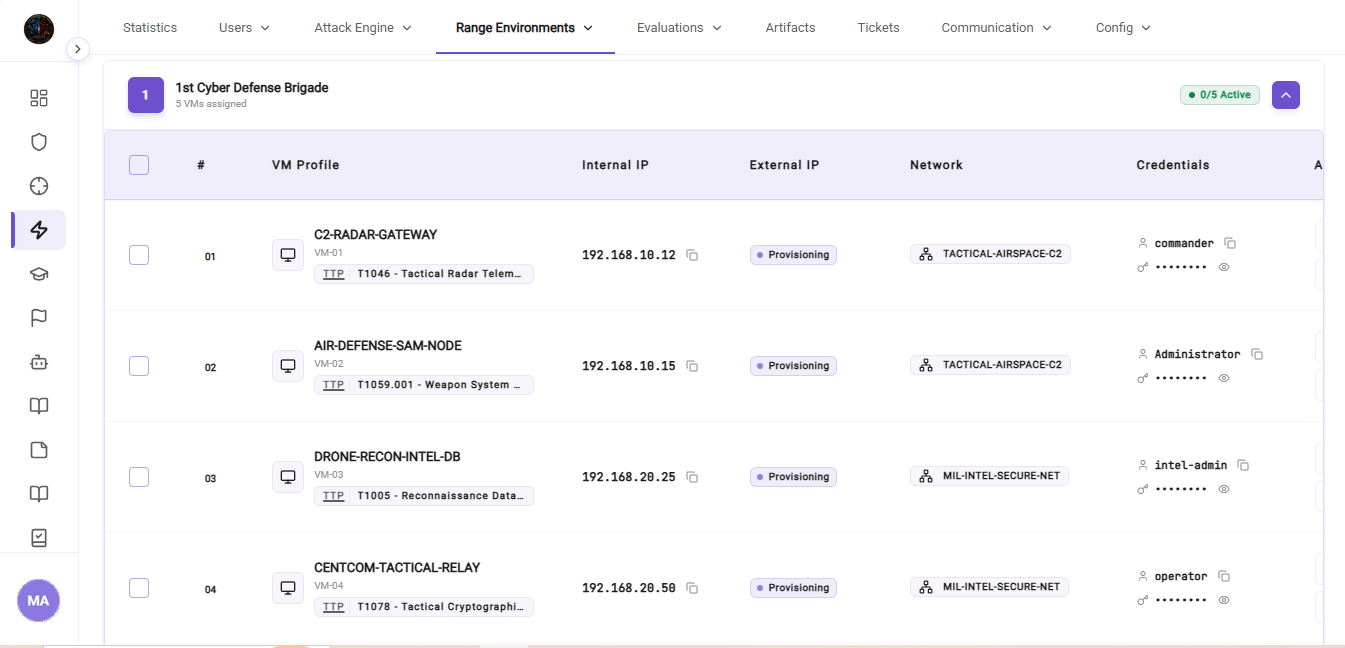Viewport: 1345px width, 648px height.
Task: Open the Config dropdown menu
Action: 1124,28
